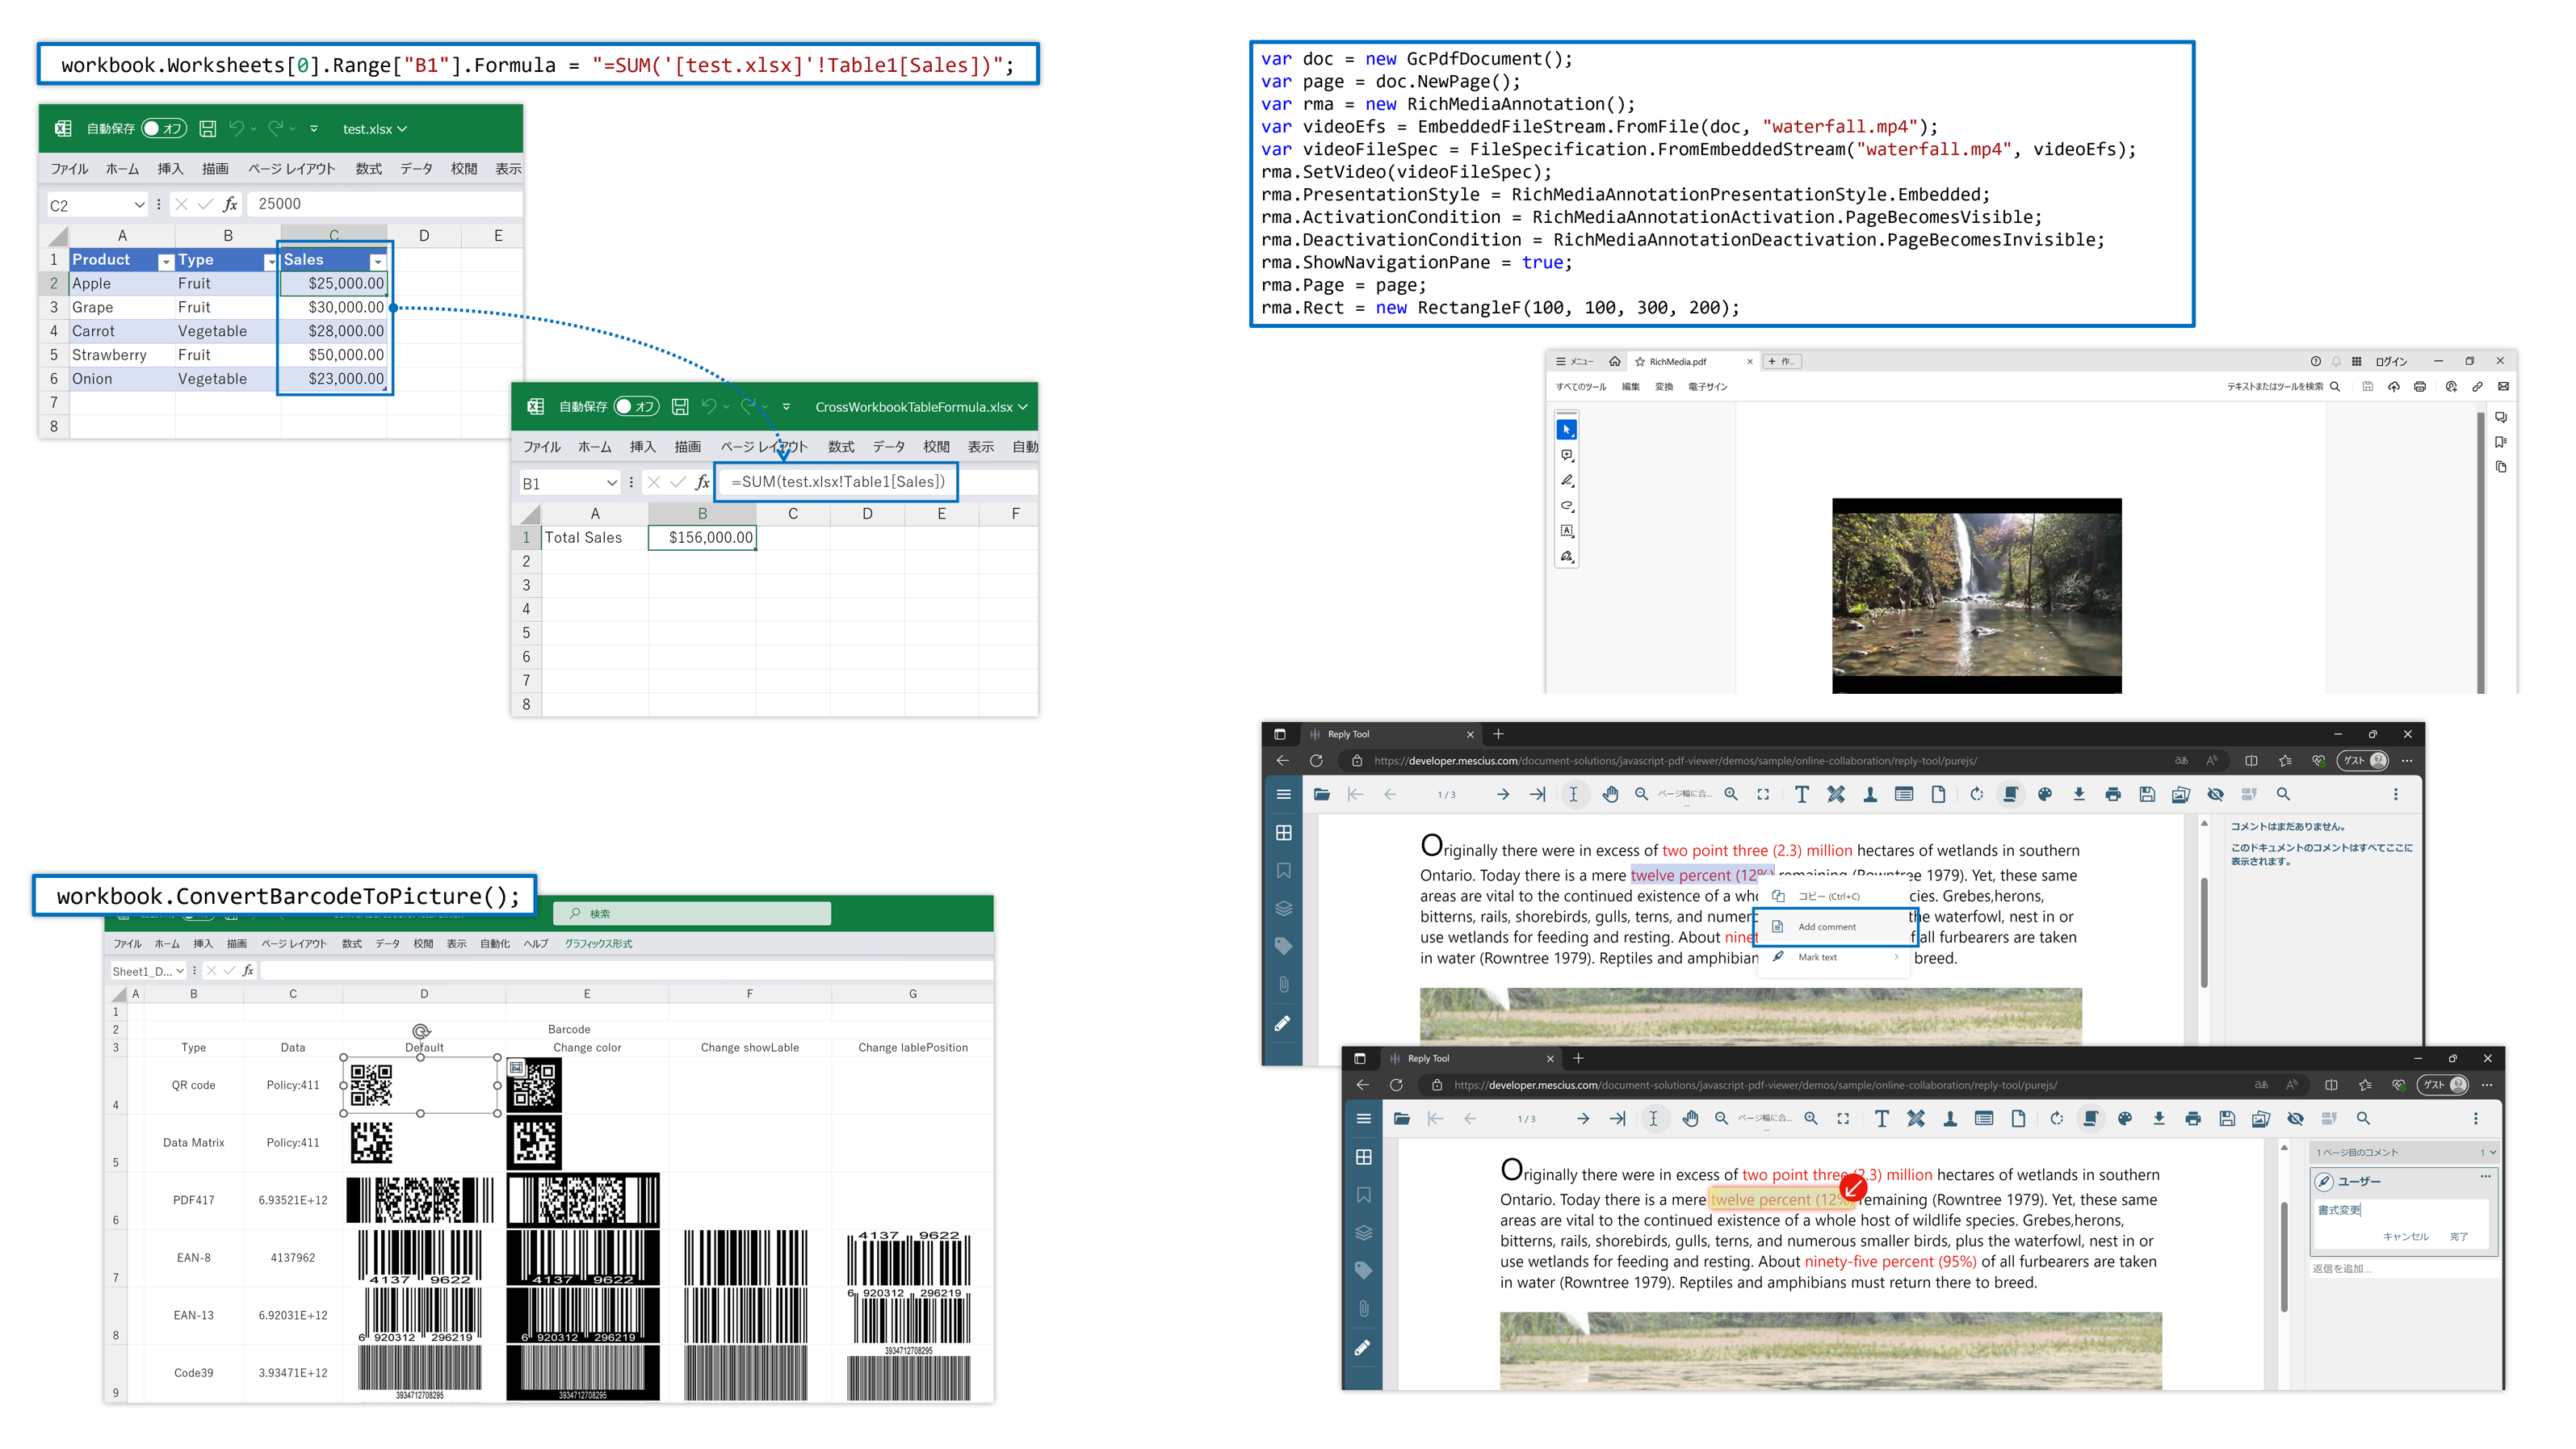Click 完了 in the user comment
Image resolution: width=2576 pixels, height=1449 pixels.
2459,1236
